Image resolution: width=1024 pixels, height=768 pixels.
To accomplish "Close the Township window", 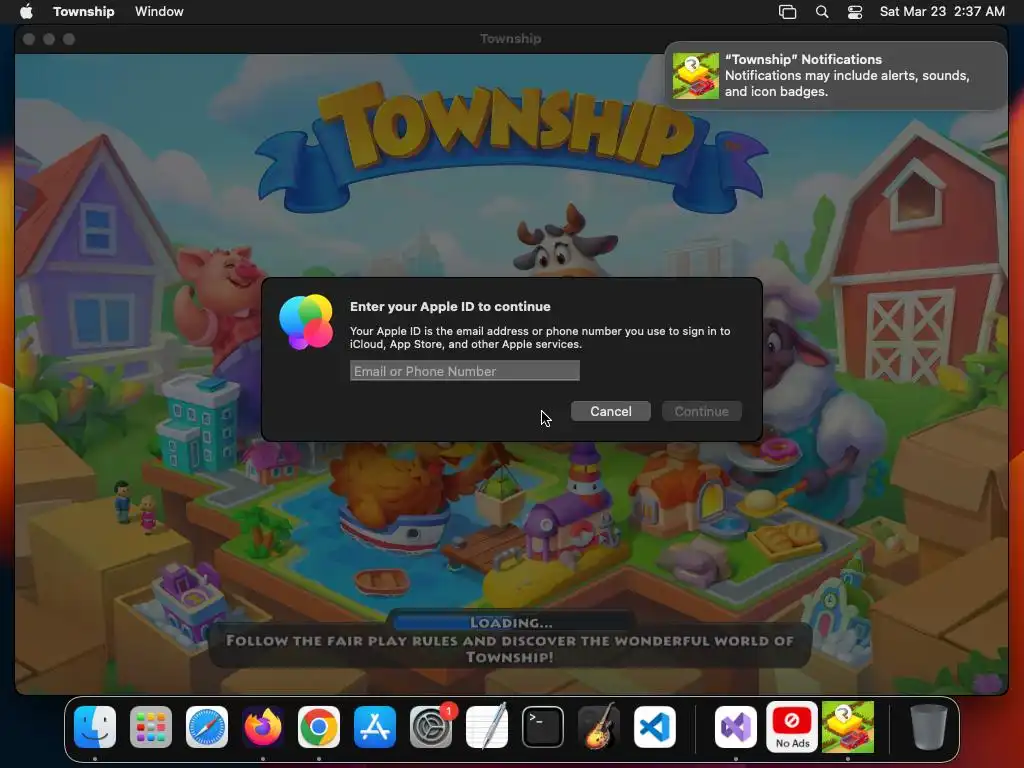I will point(29,39).
